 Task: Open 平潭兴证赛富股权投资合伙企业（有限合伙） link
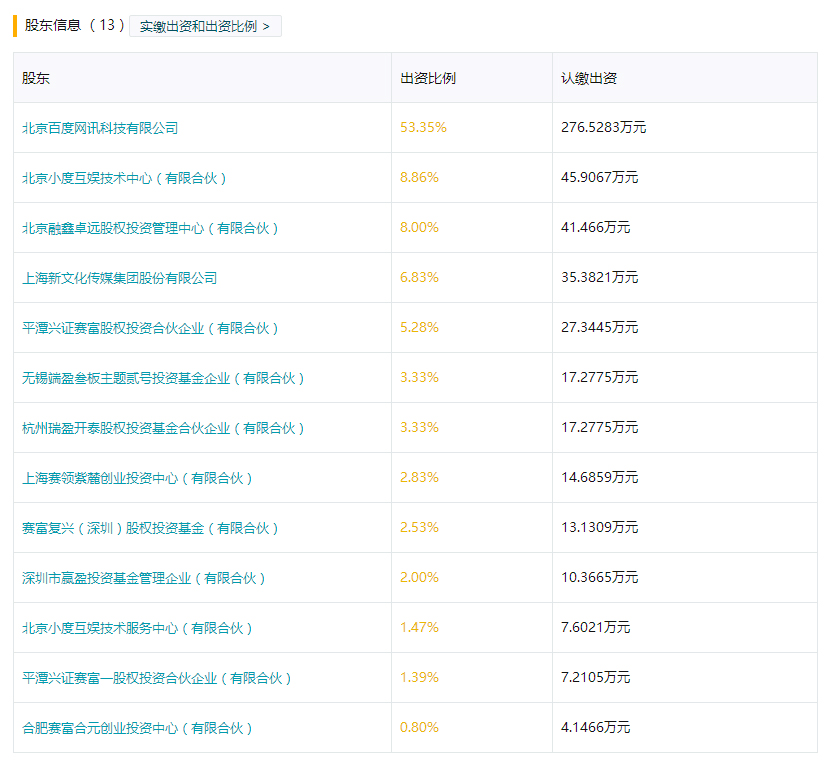tap(150, 328)
